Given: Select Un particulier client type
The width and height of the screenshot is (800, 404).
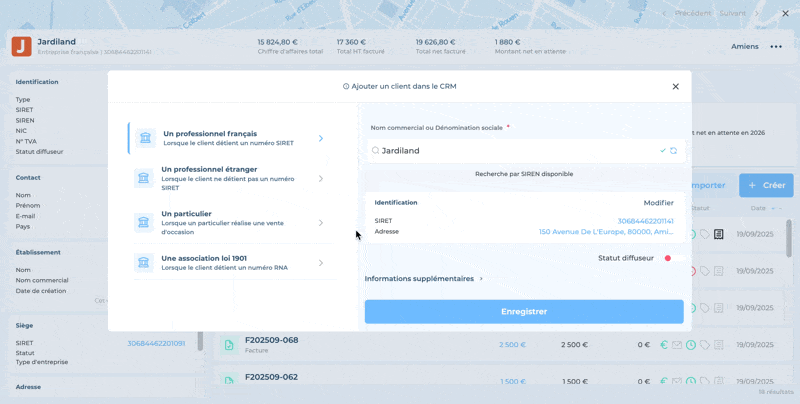Looking at the screenshot, I should pyautogui.click(x=231, y=222).
